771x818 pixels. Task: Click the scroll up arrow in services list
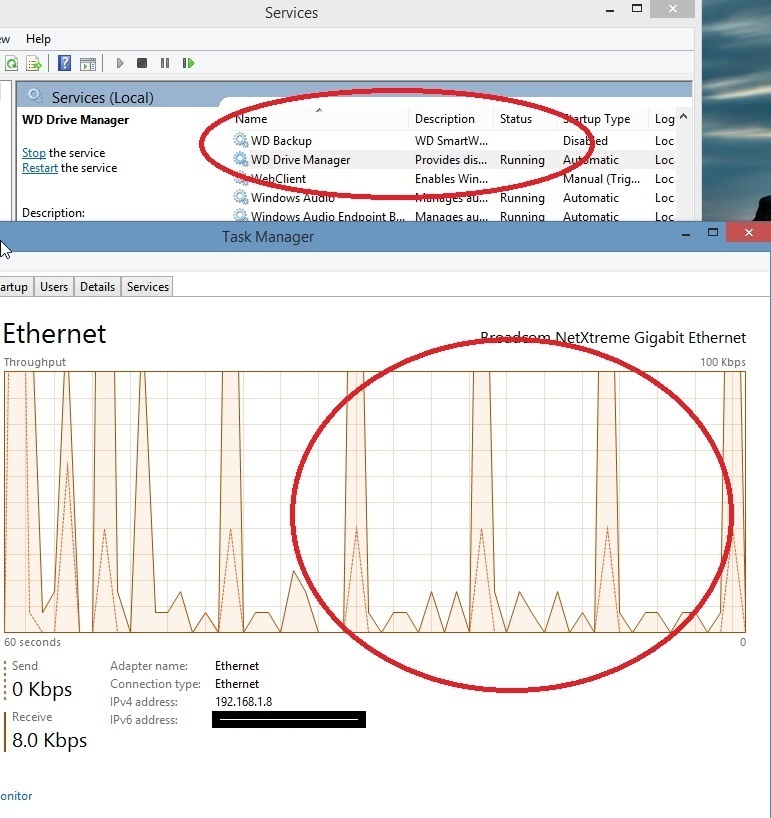click(x=684, y=117)
